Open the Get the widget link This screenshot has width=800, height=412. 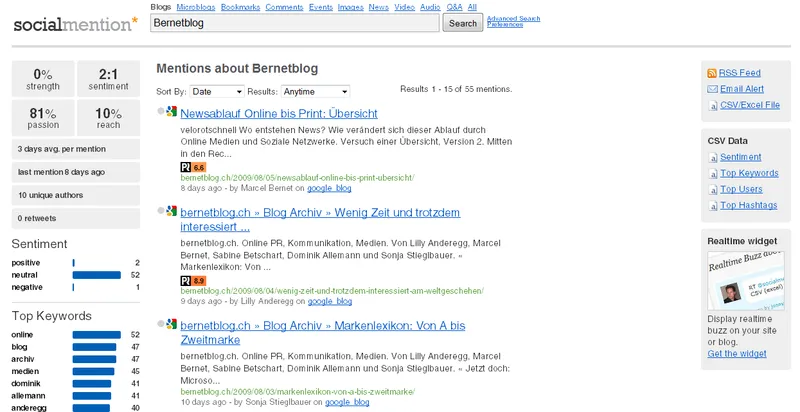click(737, 354)
